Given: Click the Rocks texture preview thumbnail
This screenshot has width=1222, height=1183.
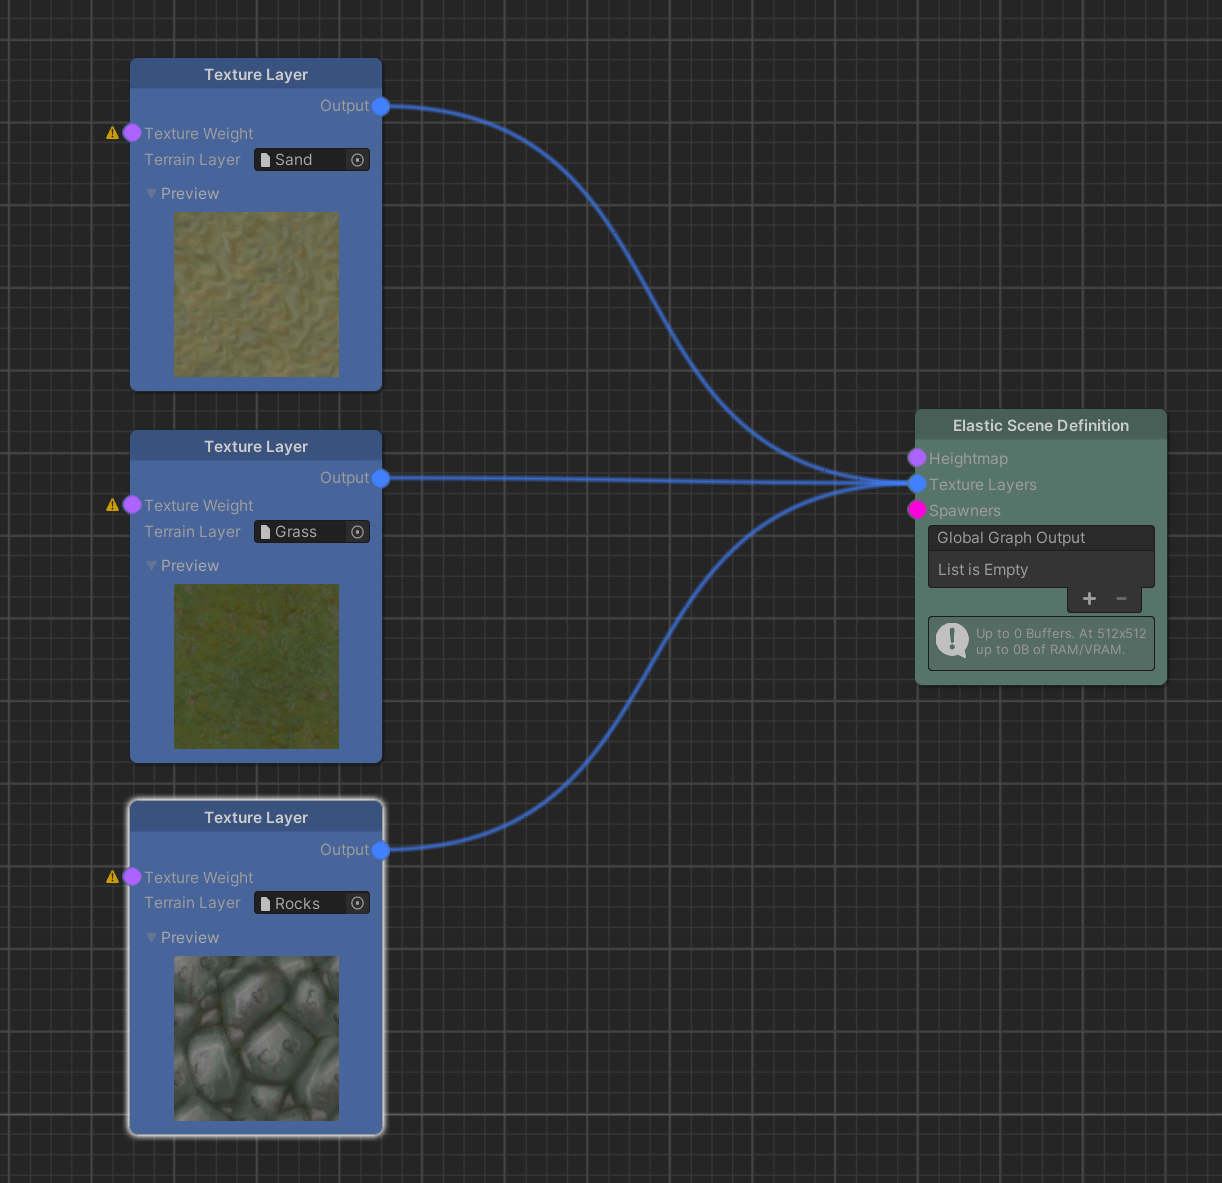Looking at the screenshot, I should [256, 1038].
